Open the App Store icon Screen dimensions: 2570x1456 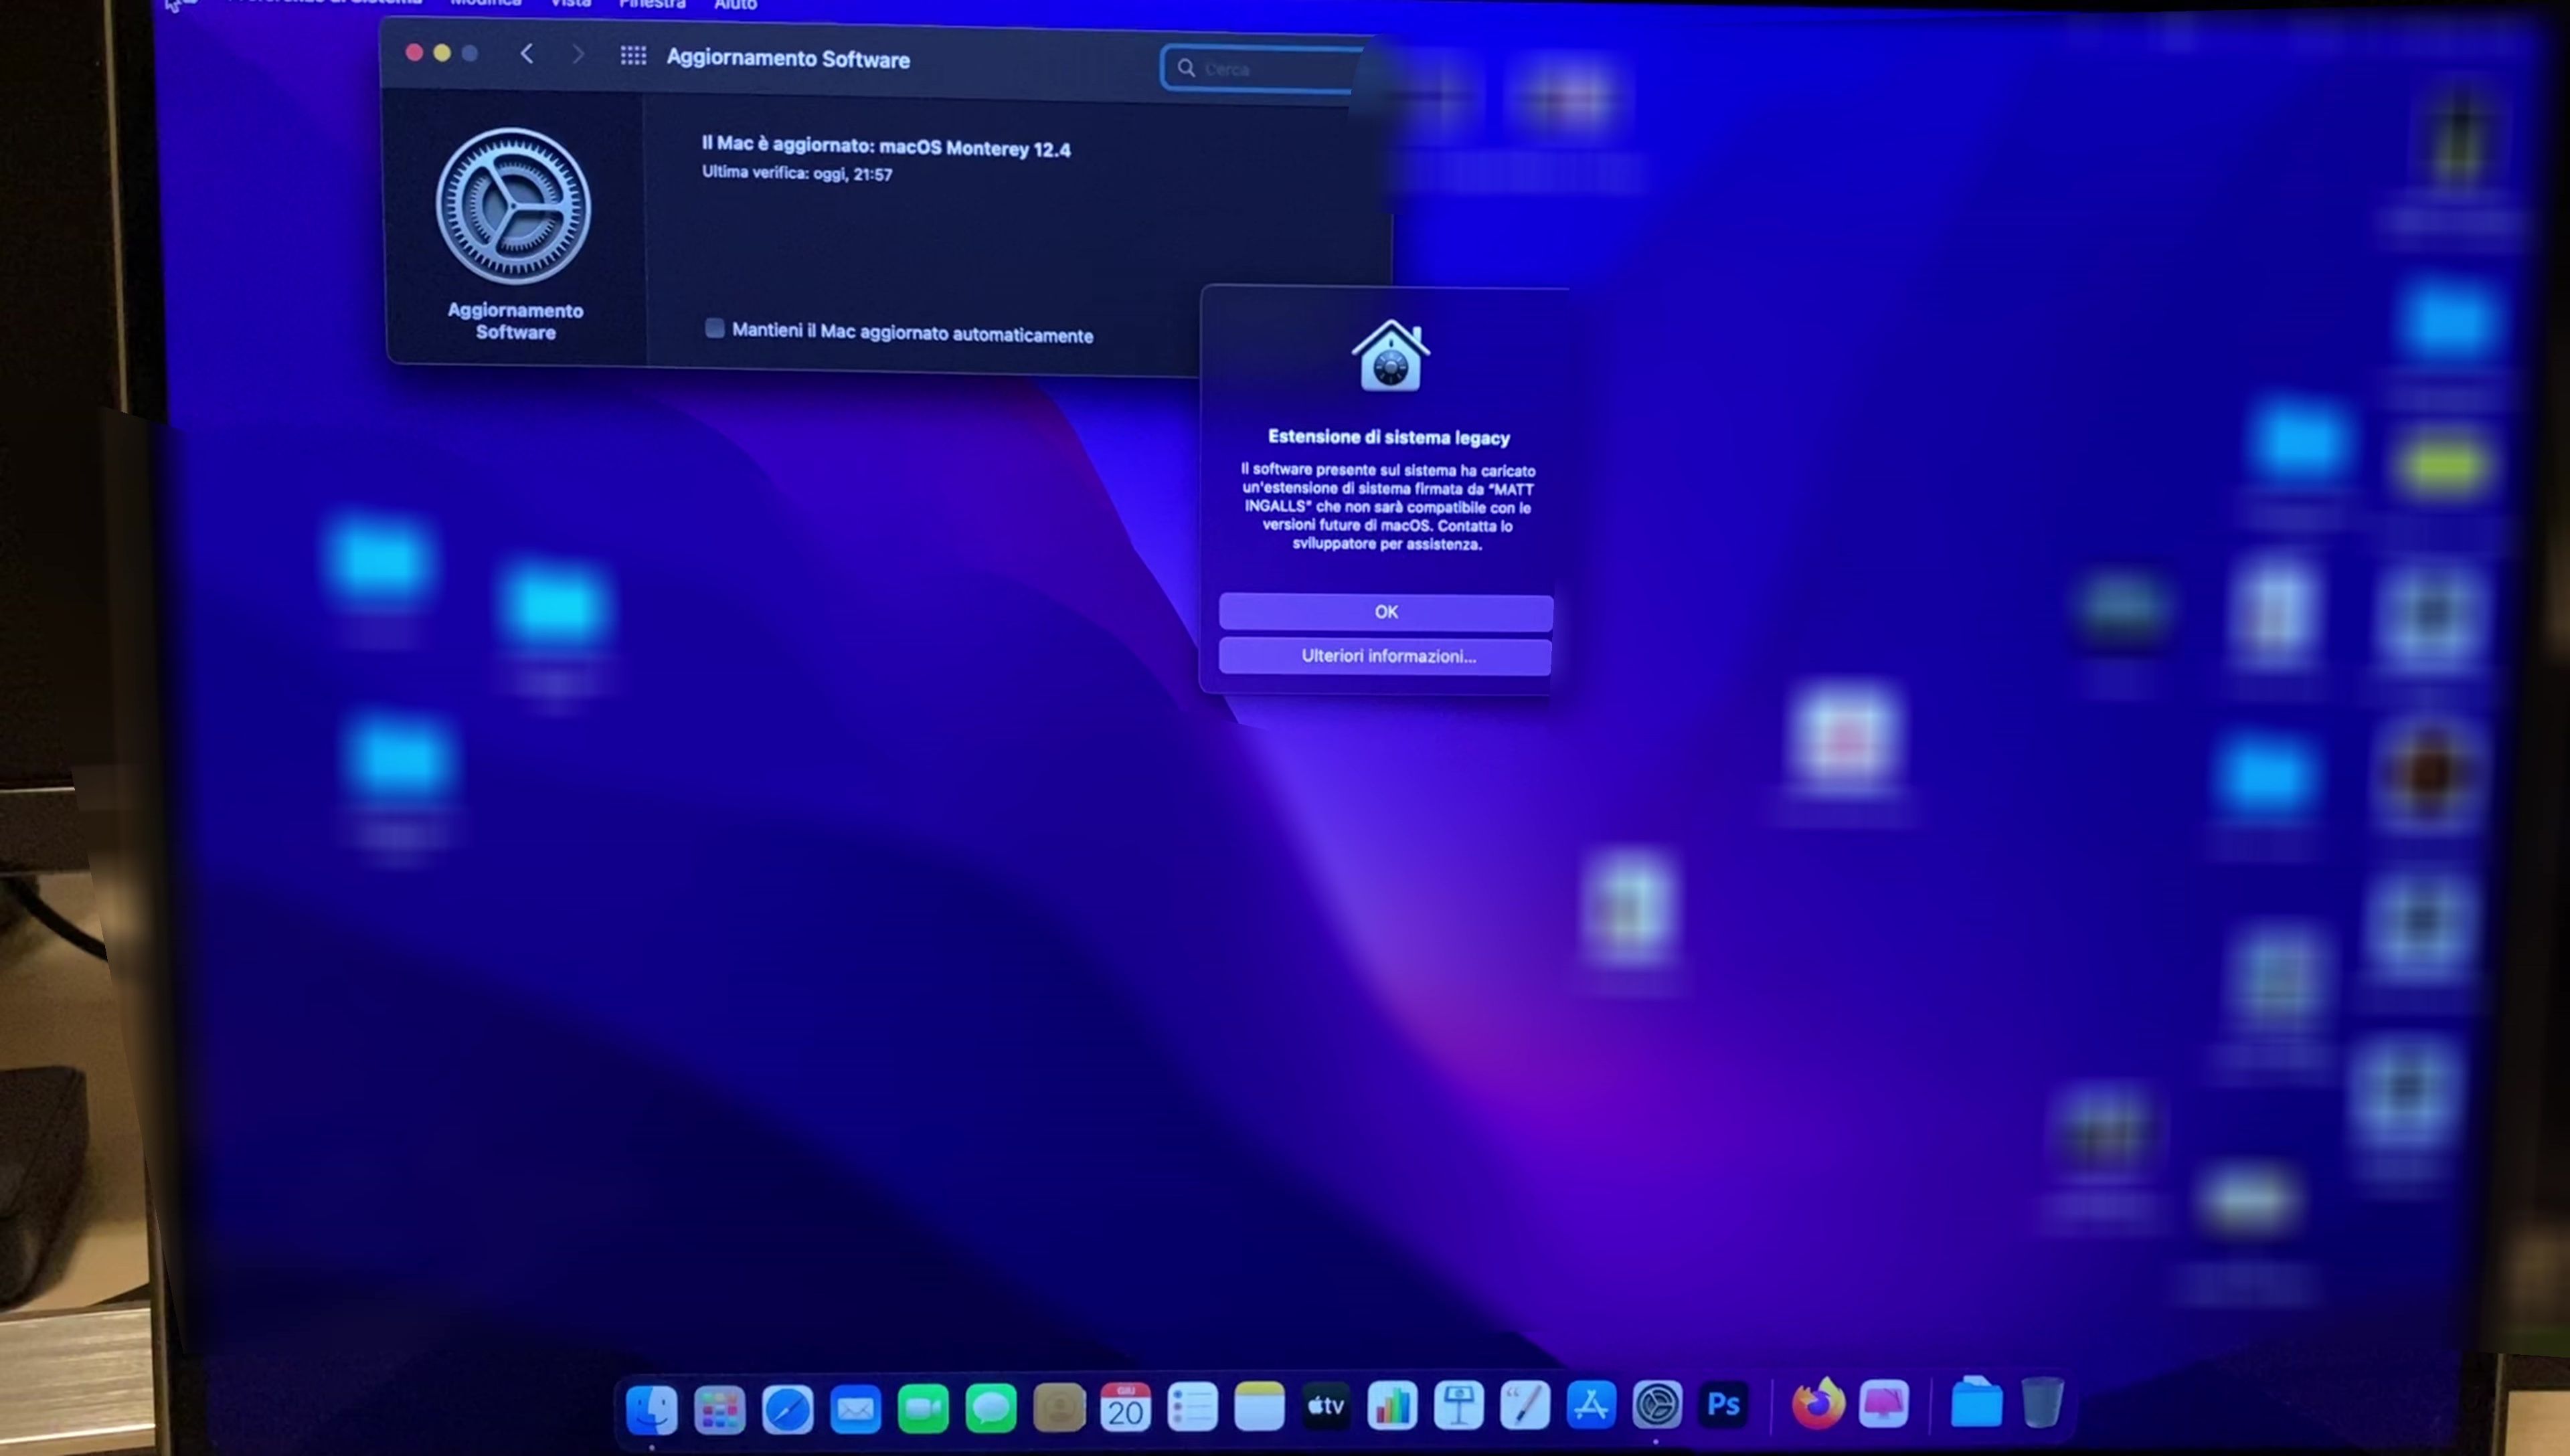[1591, 1405]
